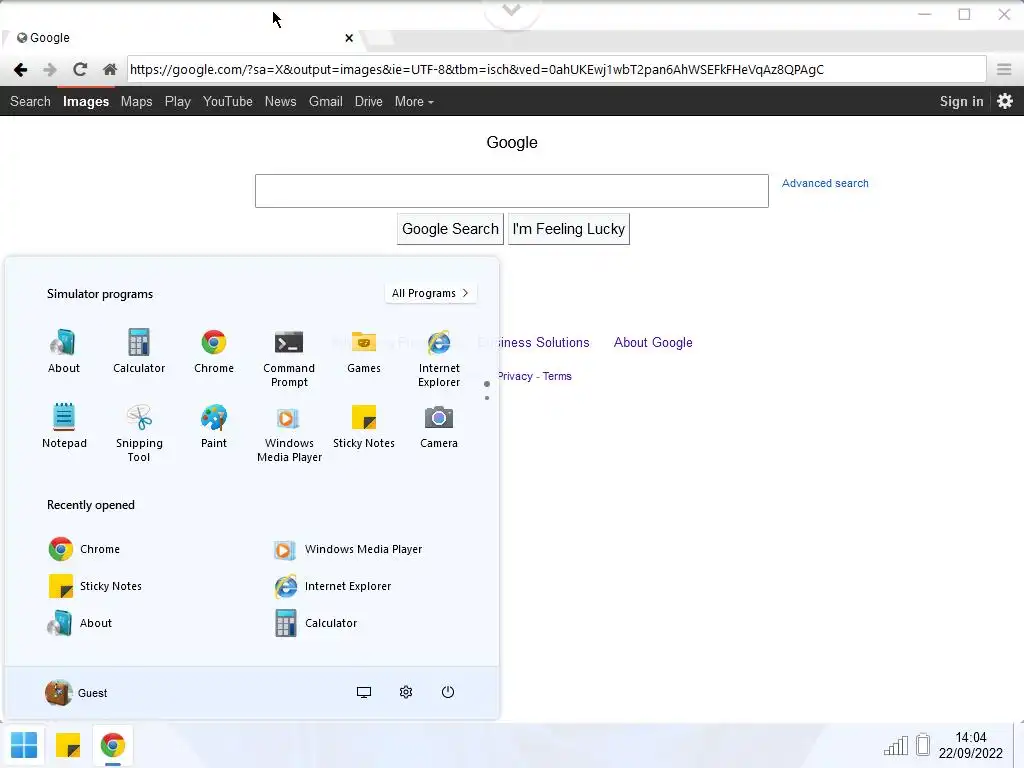
Task: Launch Calculator from Simulator programs
Action: click(x=138, y=351)
